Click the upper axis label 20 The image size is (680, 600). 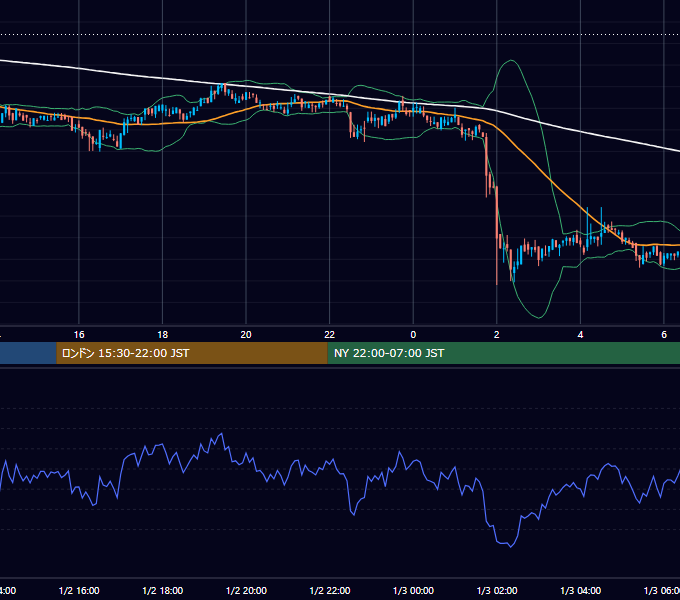tap(246, 334)
